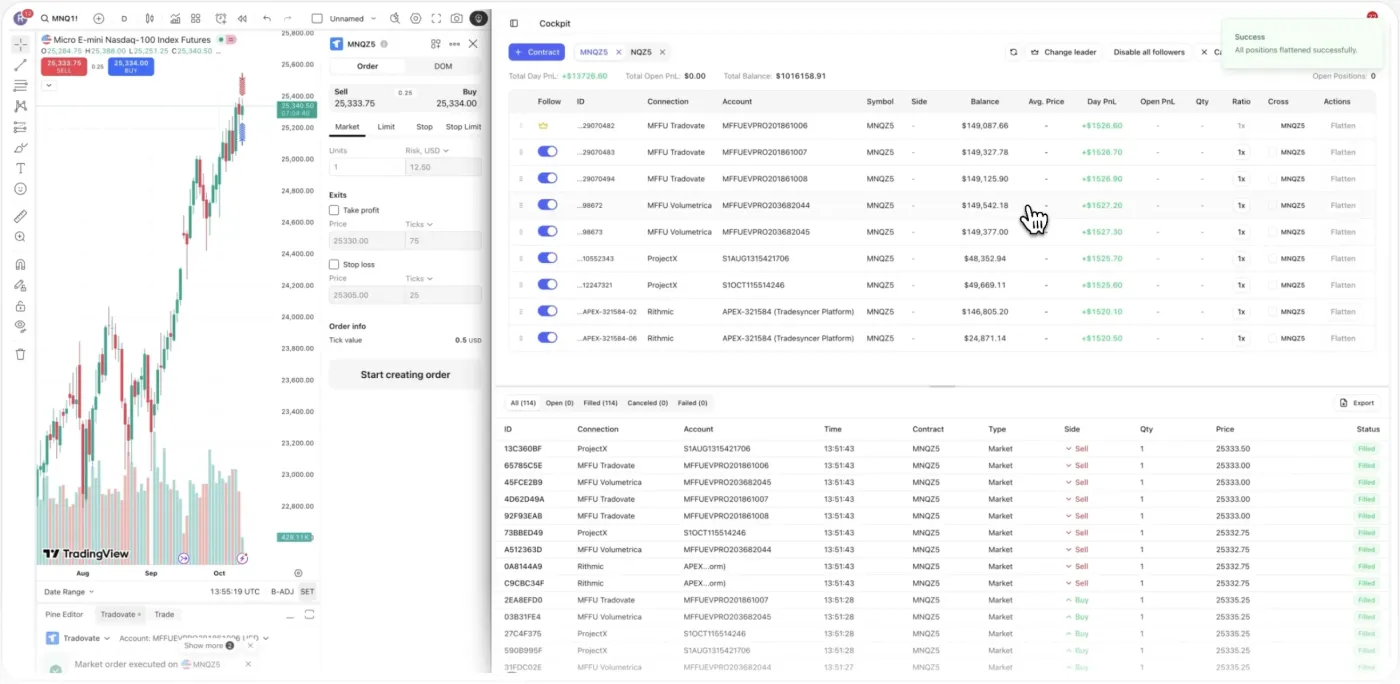
Task: Open the quick search magnifier icon in the chart toolbar
Action: coord(395,18)
